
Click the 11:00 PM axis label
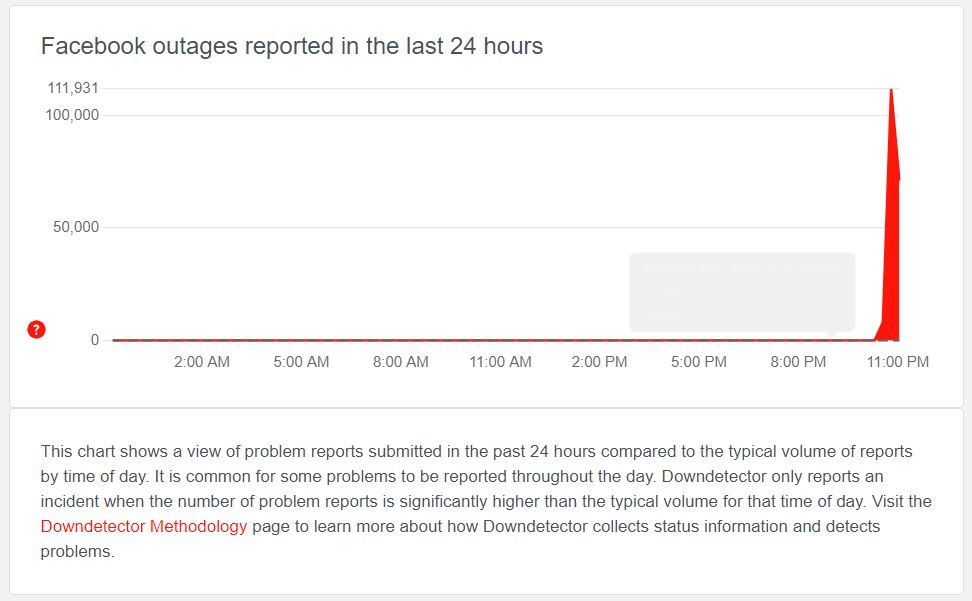click(898, 362)
